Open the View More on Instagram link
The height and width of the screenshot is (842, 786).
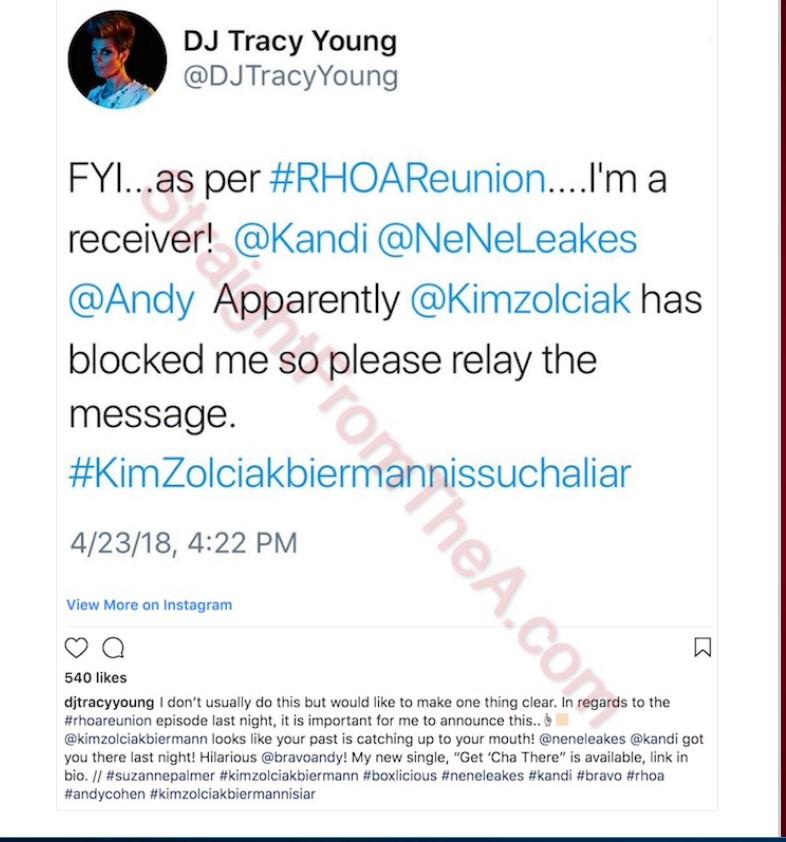(149, 605)
